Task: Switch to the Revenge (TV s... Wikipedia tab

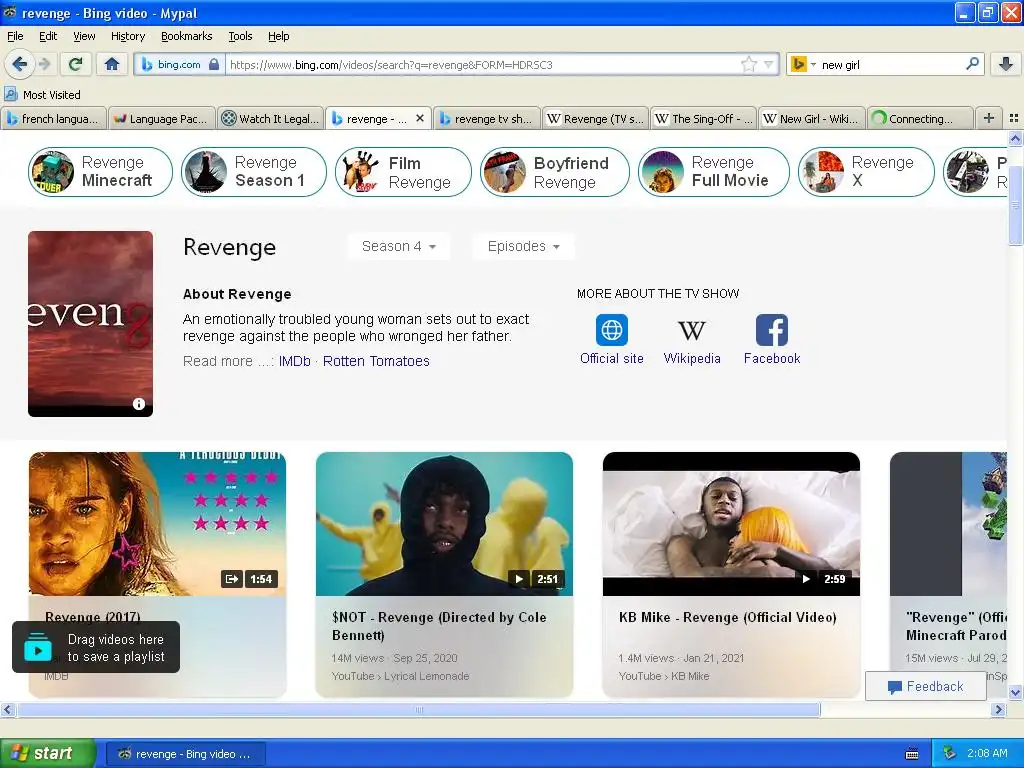Action: tap(595, 118)
